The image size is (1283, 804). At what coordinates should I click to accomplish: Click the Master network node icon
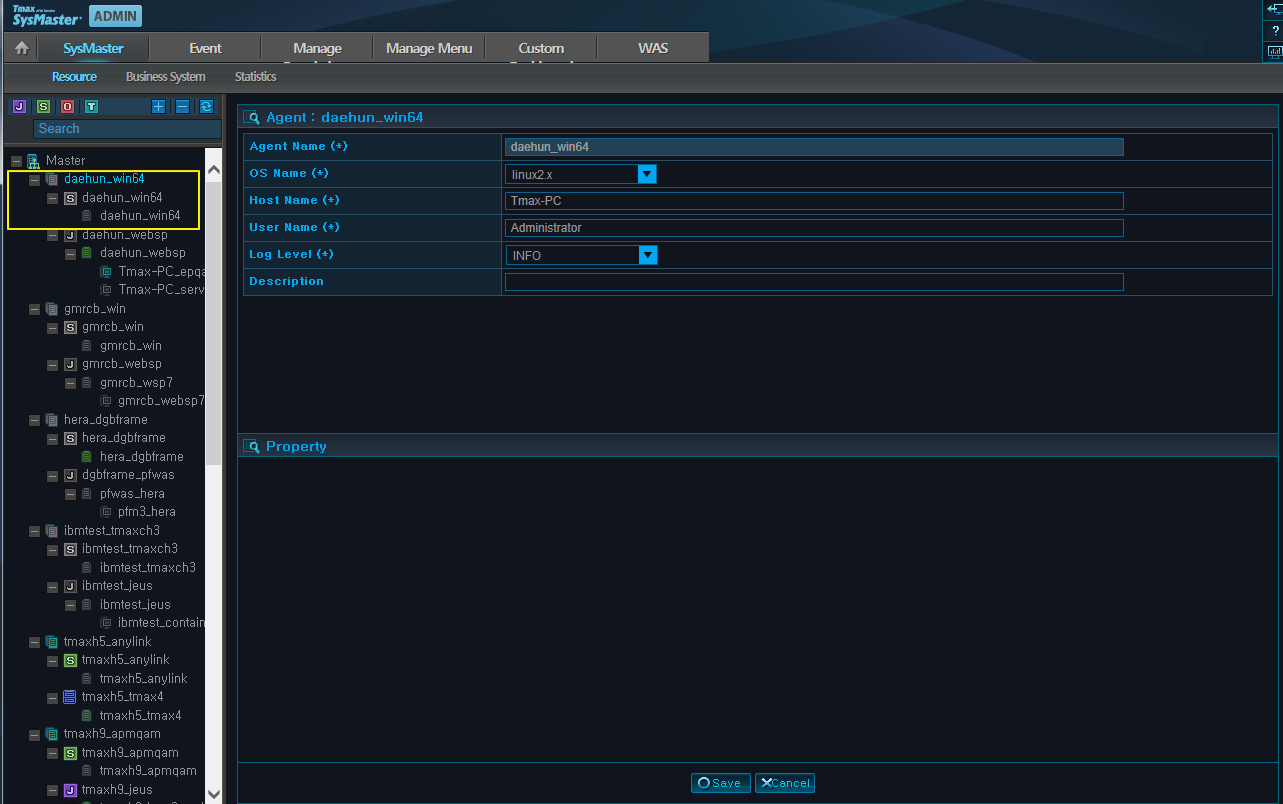[x=33, y=160]
